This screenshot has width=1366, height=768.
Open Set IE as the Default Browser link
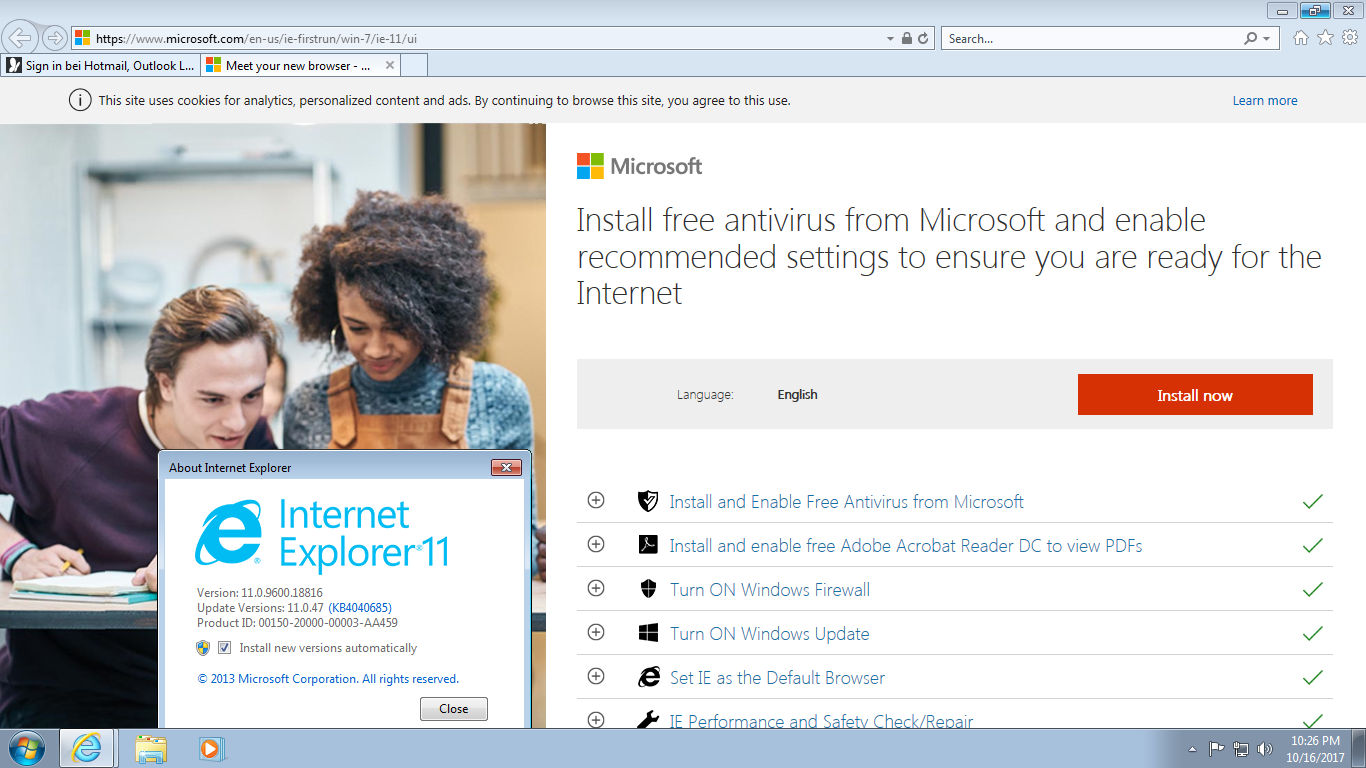[x=777, y=678]
